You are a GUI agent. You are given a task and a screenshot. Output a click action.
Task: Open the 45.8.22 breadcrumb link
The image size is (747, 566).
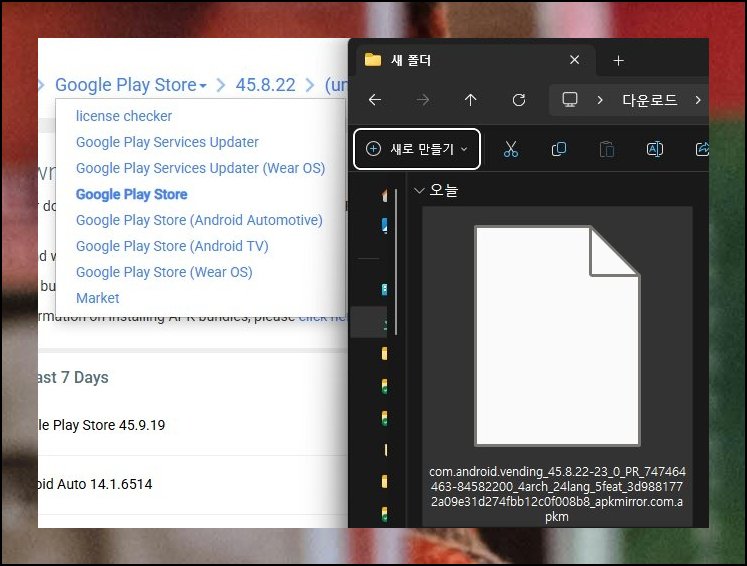click(x=265, y=85)
